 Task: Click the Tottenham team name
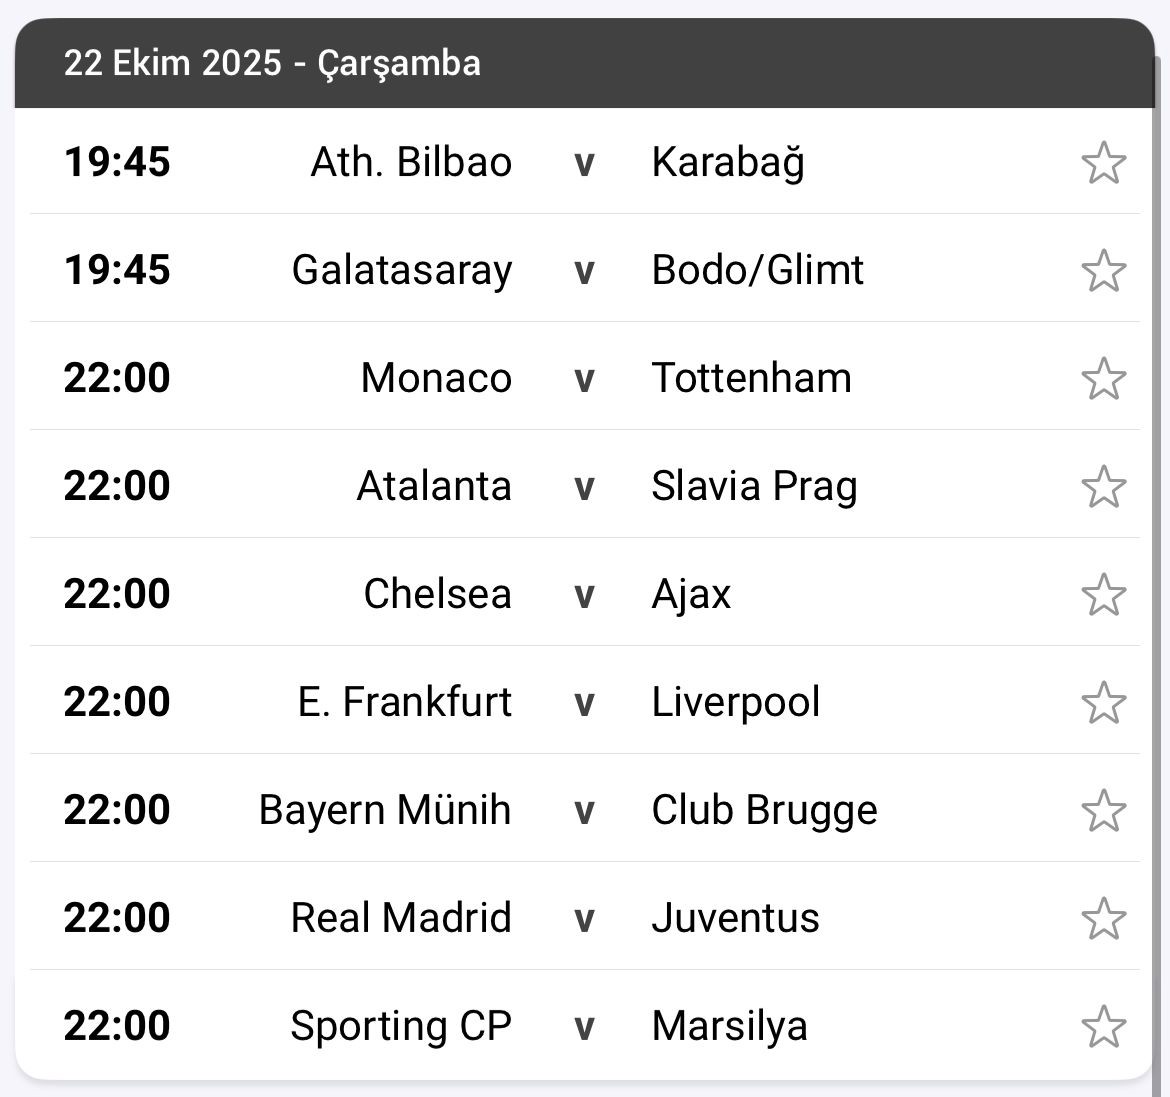point(751,378)
